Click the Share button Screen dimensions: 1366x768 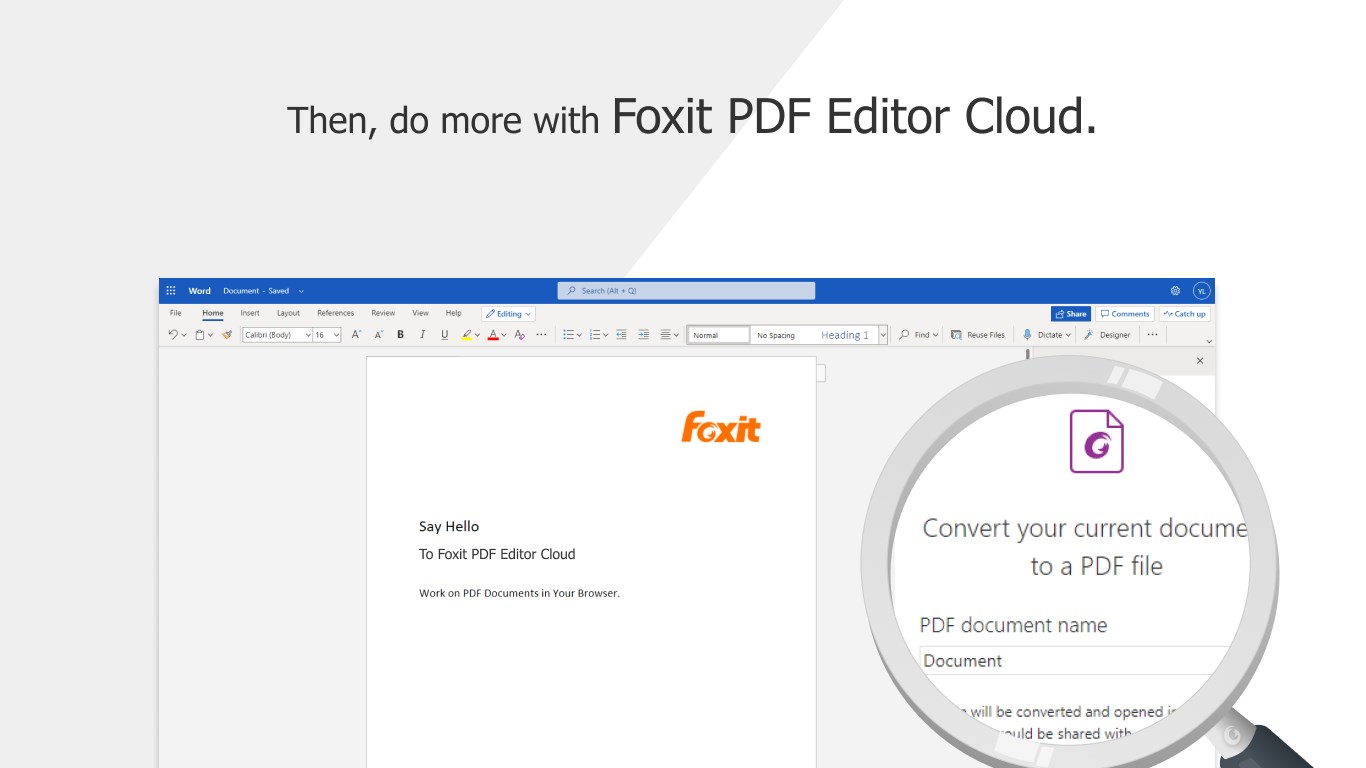pyautogui.click(x=1070, y=314)
